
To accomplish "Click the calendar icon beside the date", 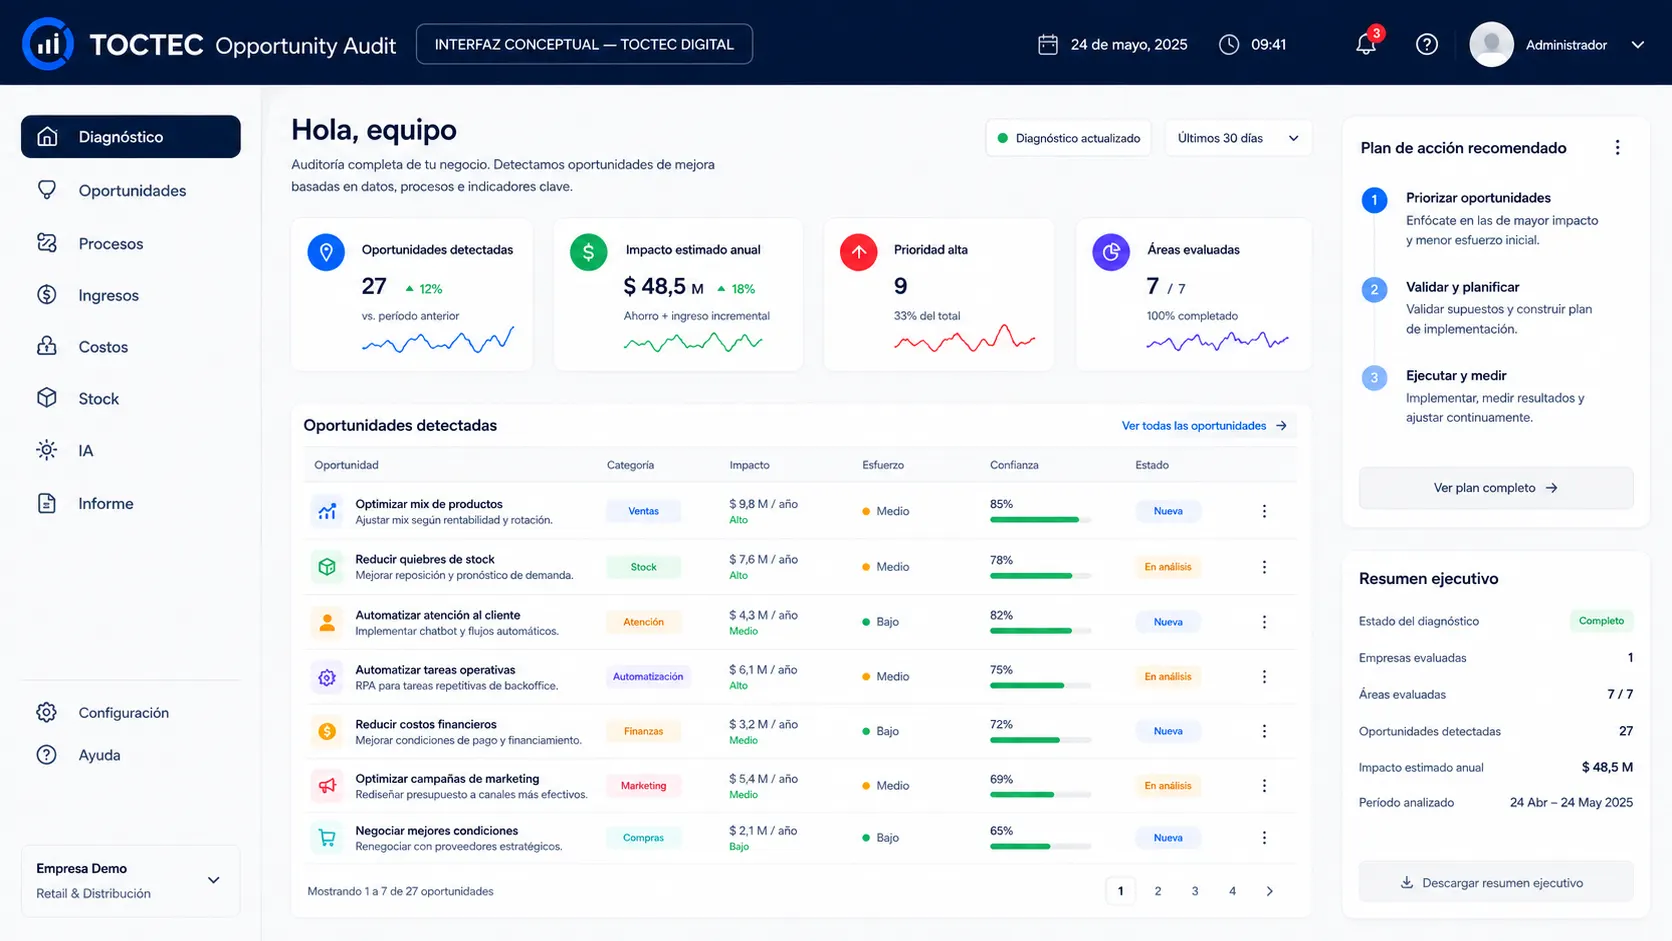I will [x=1048, y=44].
